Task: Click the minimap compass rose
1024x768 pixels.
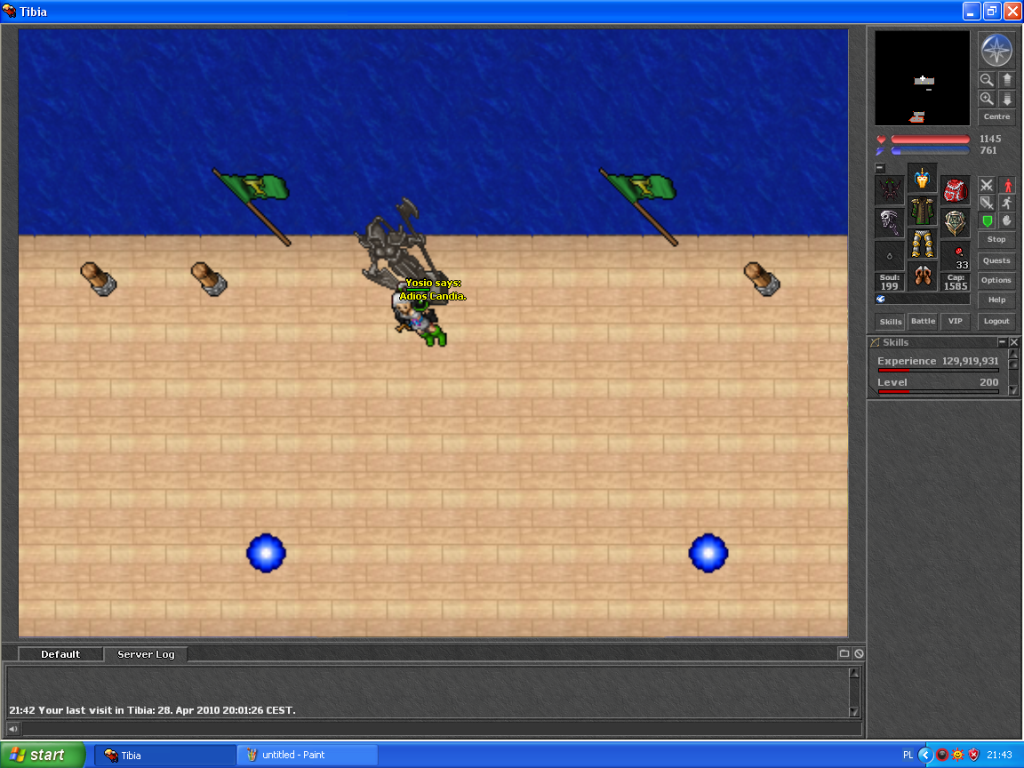Action: coord(996,50)
